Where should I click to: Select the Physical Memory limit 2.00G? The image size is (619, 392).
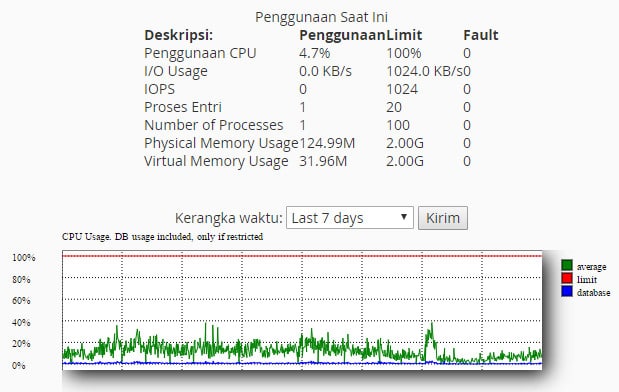pos(405,143)
